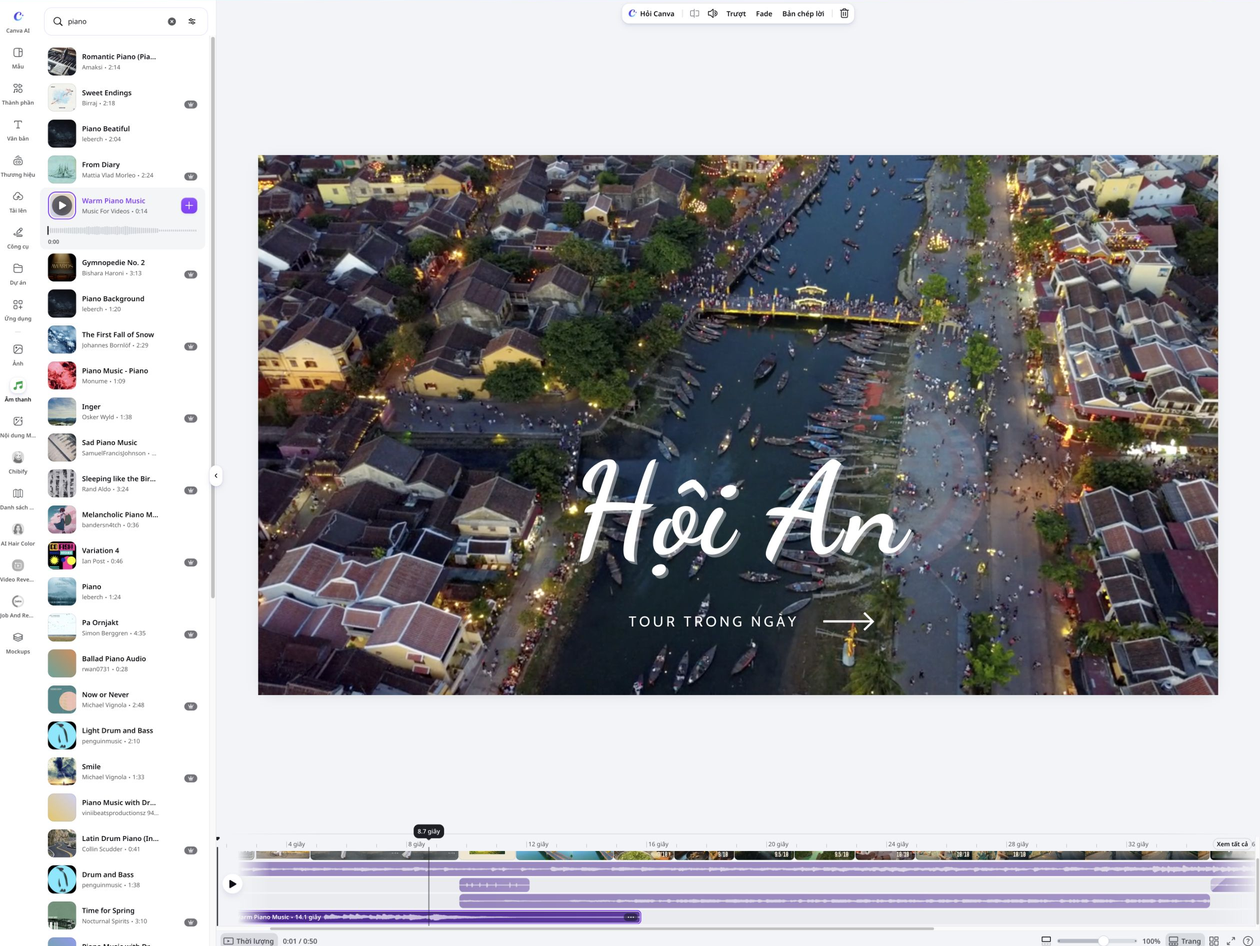The image size is (1260, 946).
Task: Open the Danh sách sidebar app
Action: (x=17, y=498)
